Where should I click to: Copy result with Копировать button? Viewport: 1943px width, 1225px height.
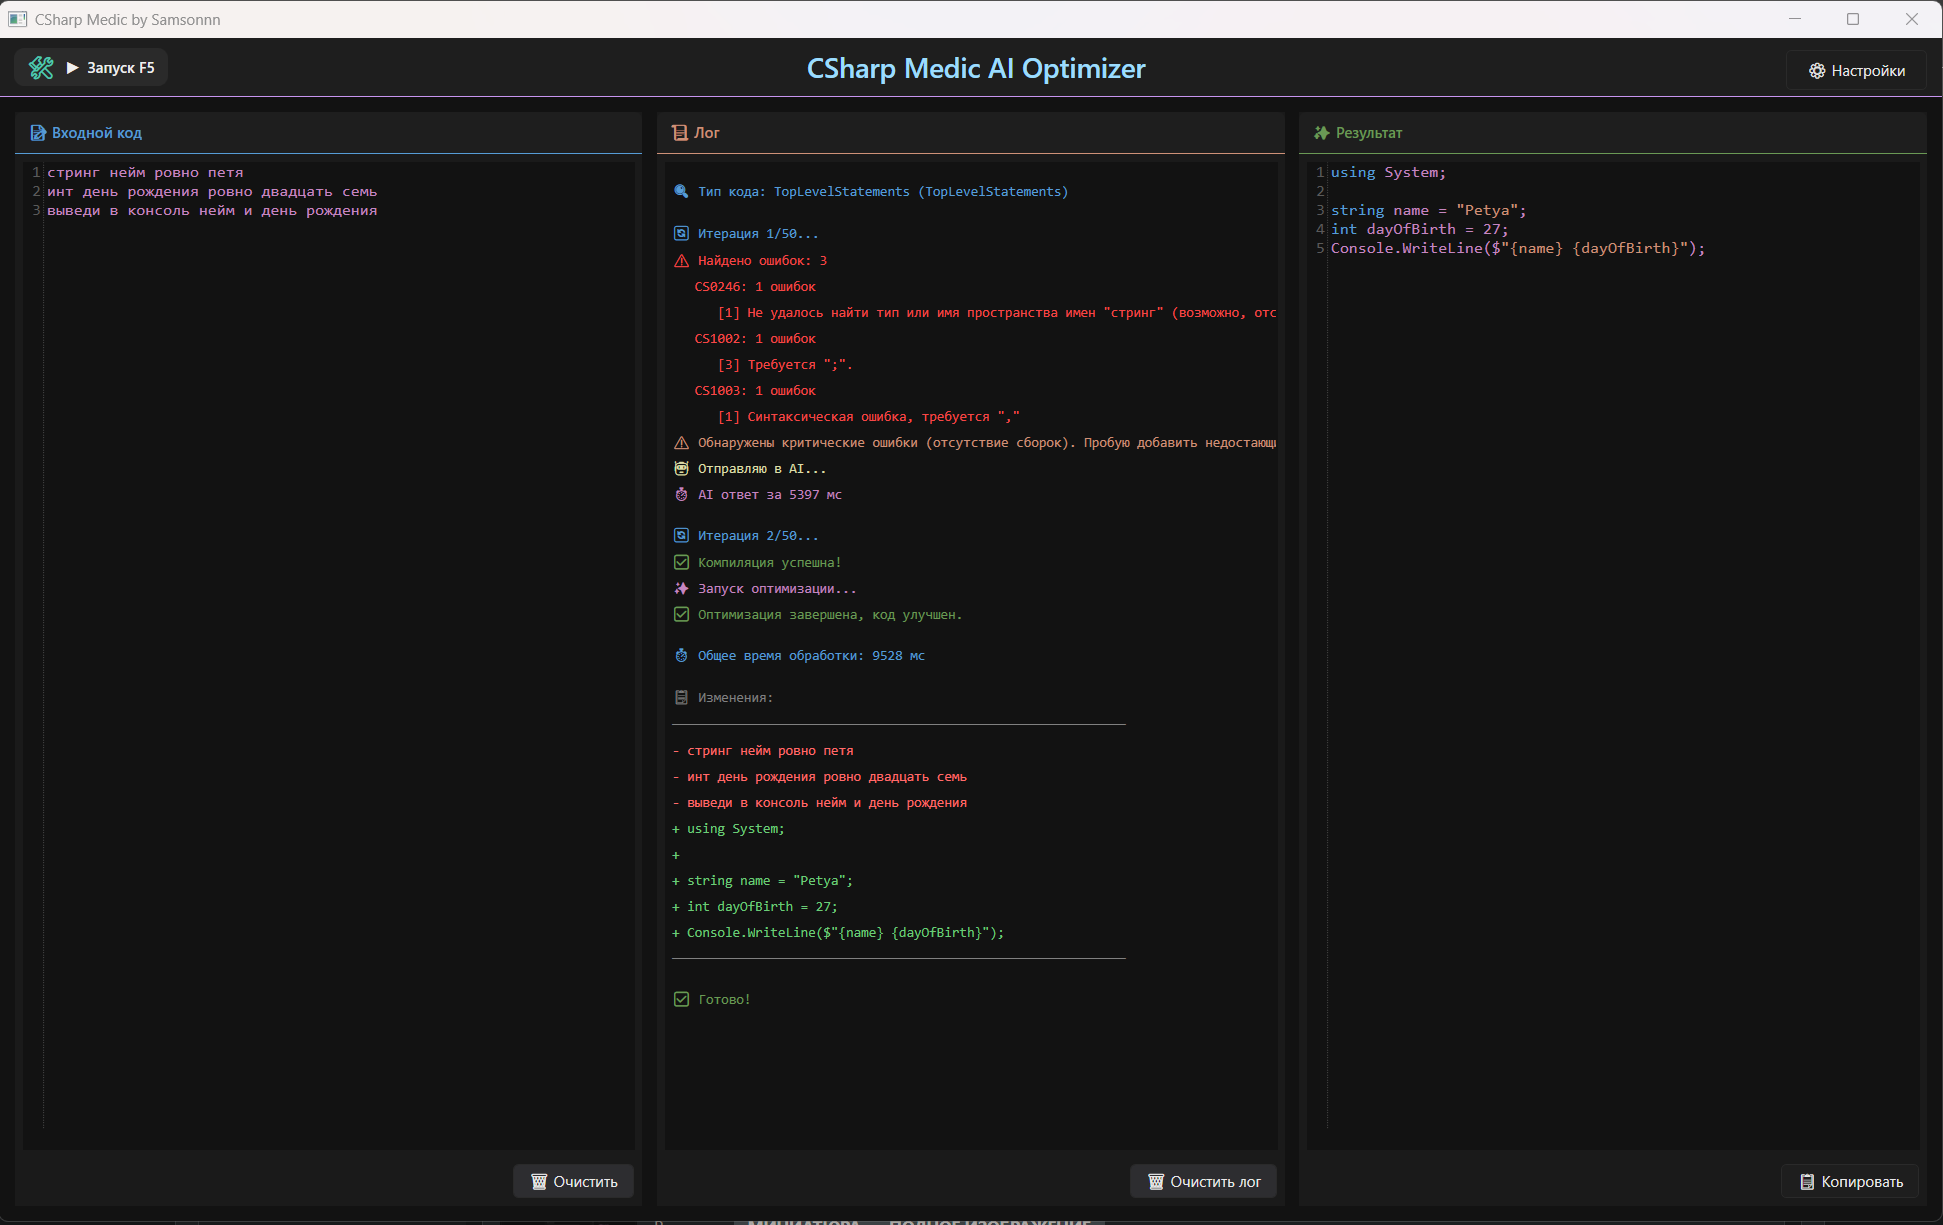click(1850, 1181)
